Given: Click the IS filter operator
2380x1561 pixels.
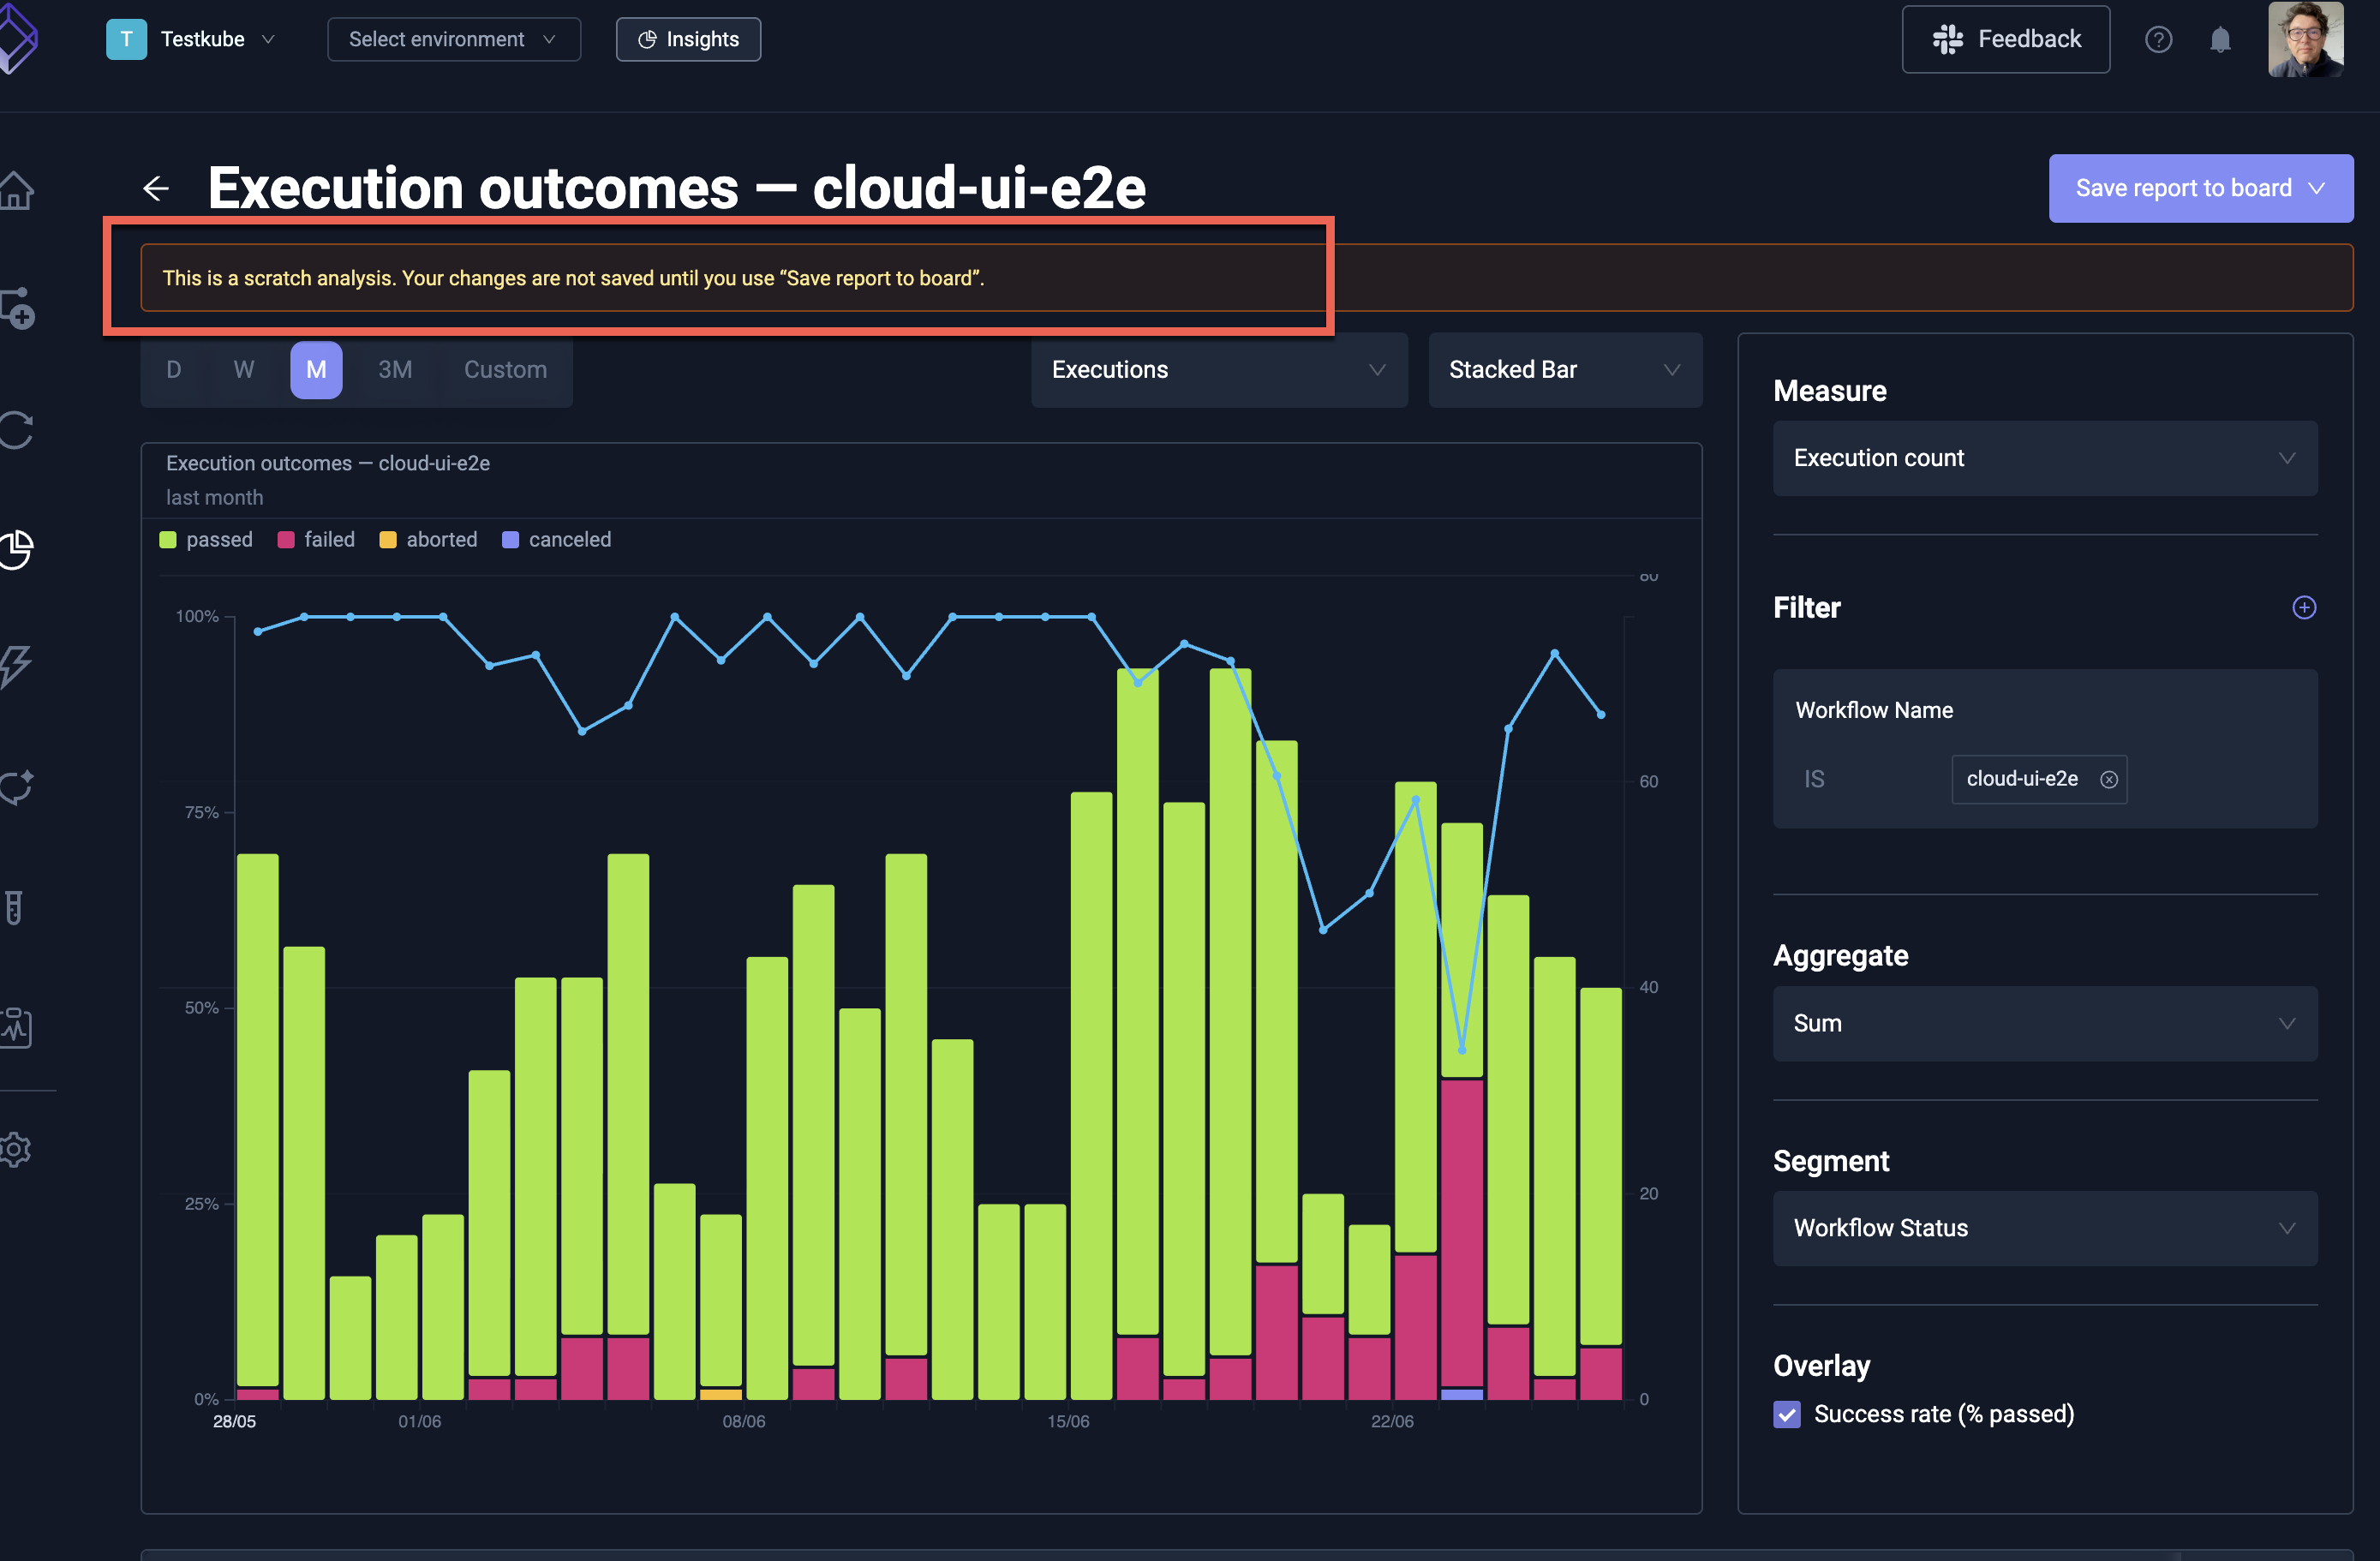Looking at the screenshot, I should point(1814,779).
